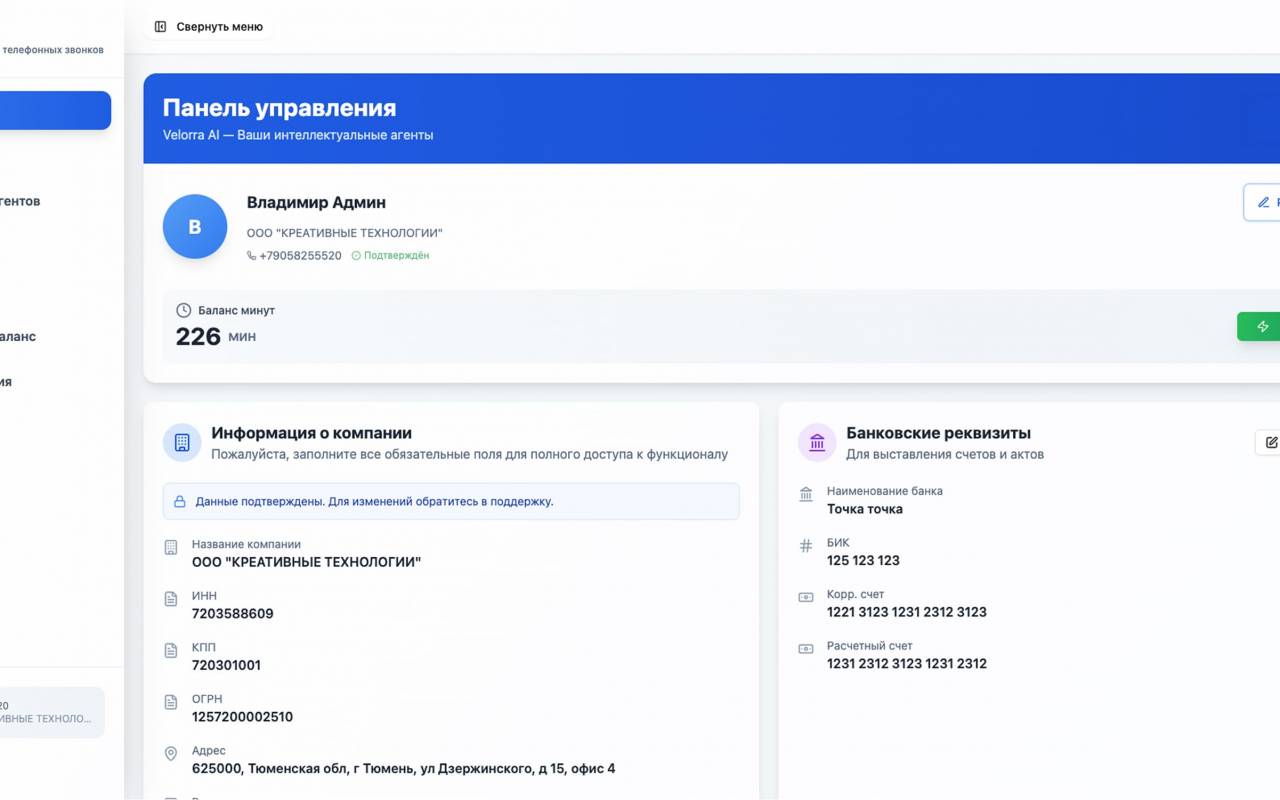Click the location pin icon beside Адрес
This screenshot has width=1280, height=800.
(171, 754)
